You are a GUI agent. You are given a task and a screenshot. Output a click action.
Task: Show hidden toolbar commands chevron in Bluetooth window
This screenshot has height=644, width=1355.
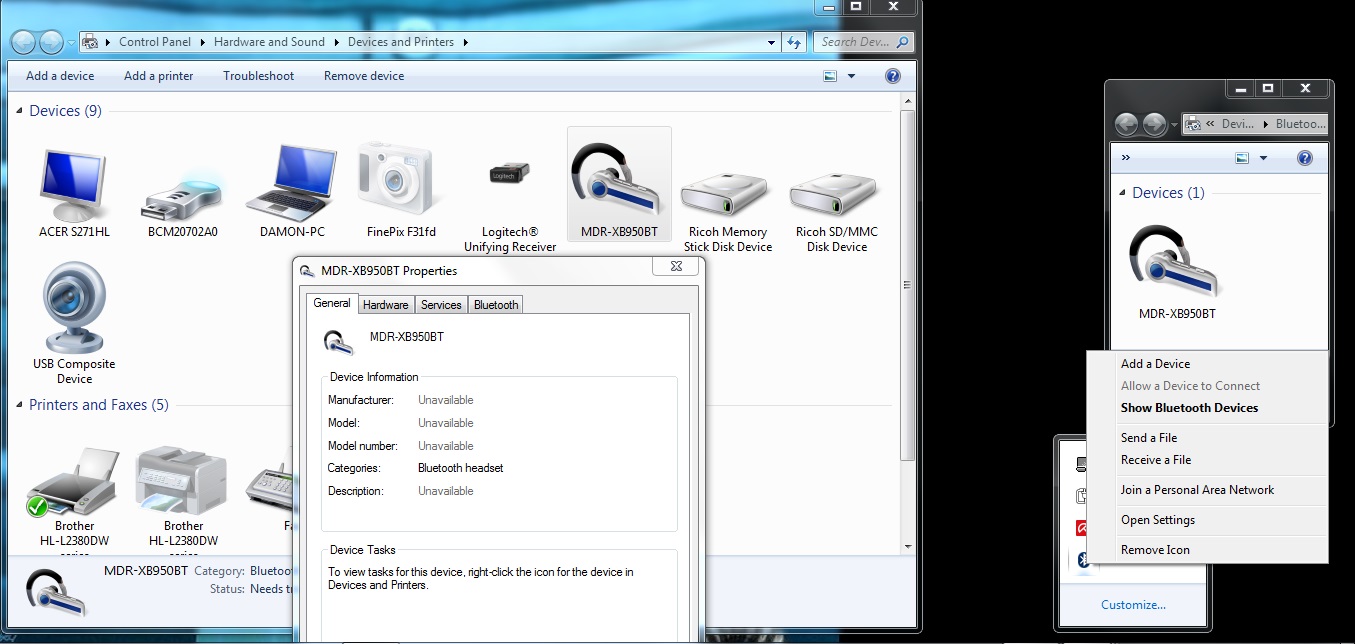1126,158
